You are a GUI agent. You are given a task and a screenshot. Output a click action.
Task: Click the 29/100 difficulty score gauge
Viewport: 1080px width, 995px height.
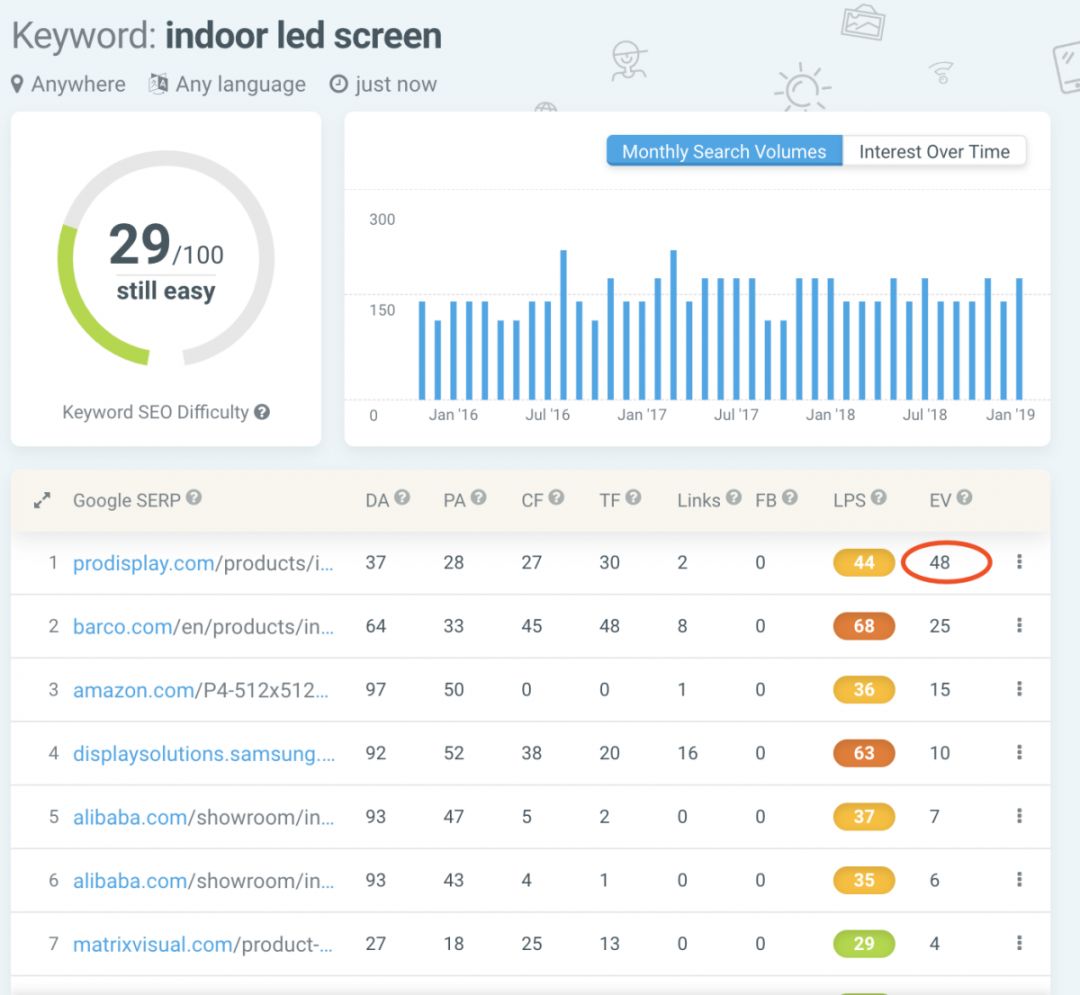click(166, 258)
